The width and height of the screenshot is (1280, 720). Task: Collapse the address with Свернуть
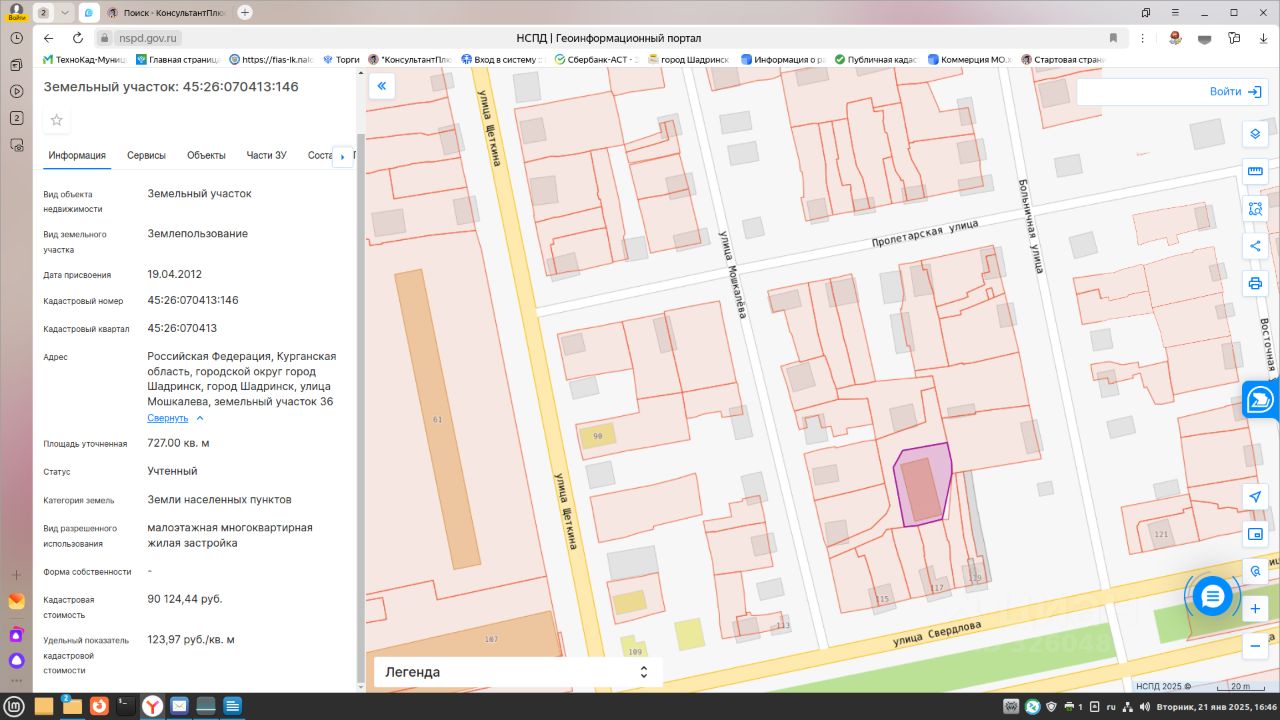point(168,418)
